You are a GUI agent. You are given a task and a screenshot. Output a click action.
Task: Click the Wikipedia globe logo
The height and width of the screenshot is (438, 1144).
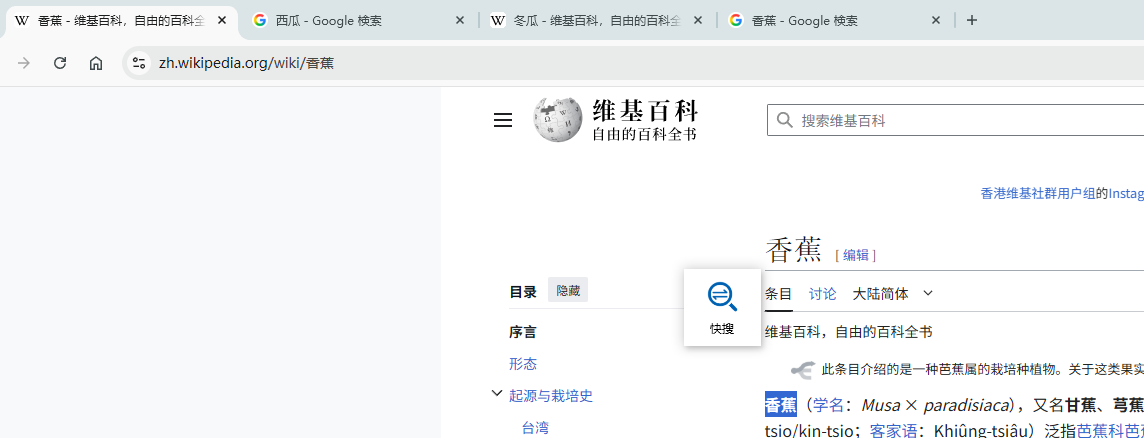click(x=557, y=120)
